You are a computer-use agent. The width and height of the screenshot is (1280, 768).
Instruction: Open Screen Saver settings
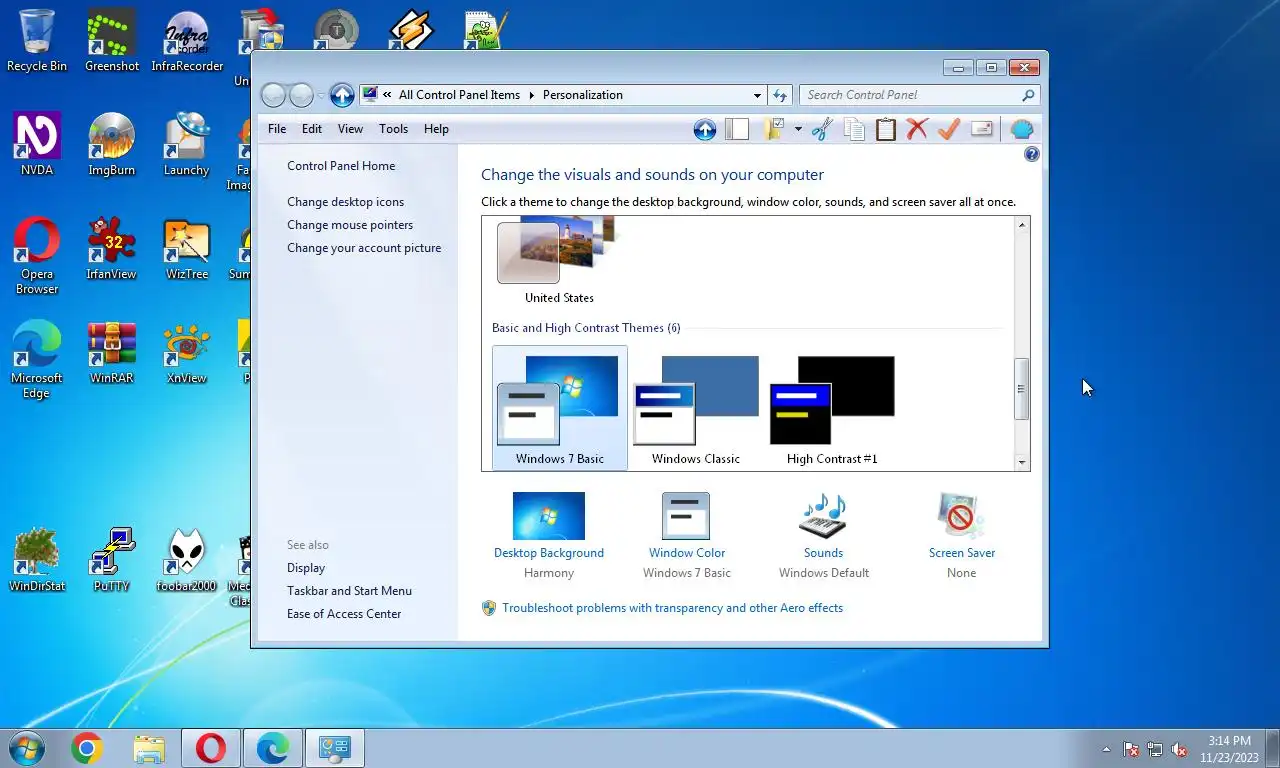(x=962, y=534)
